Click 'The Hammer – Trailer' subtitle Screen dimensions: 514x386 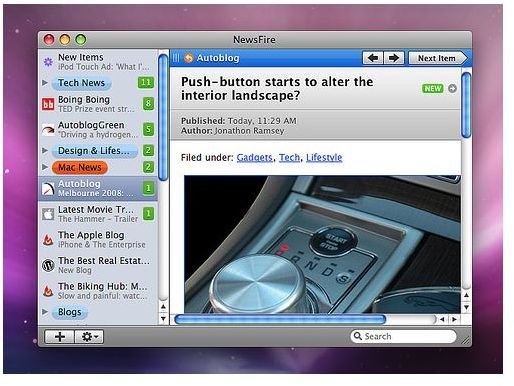(98, 219)
